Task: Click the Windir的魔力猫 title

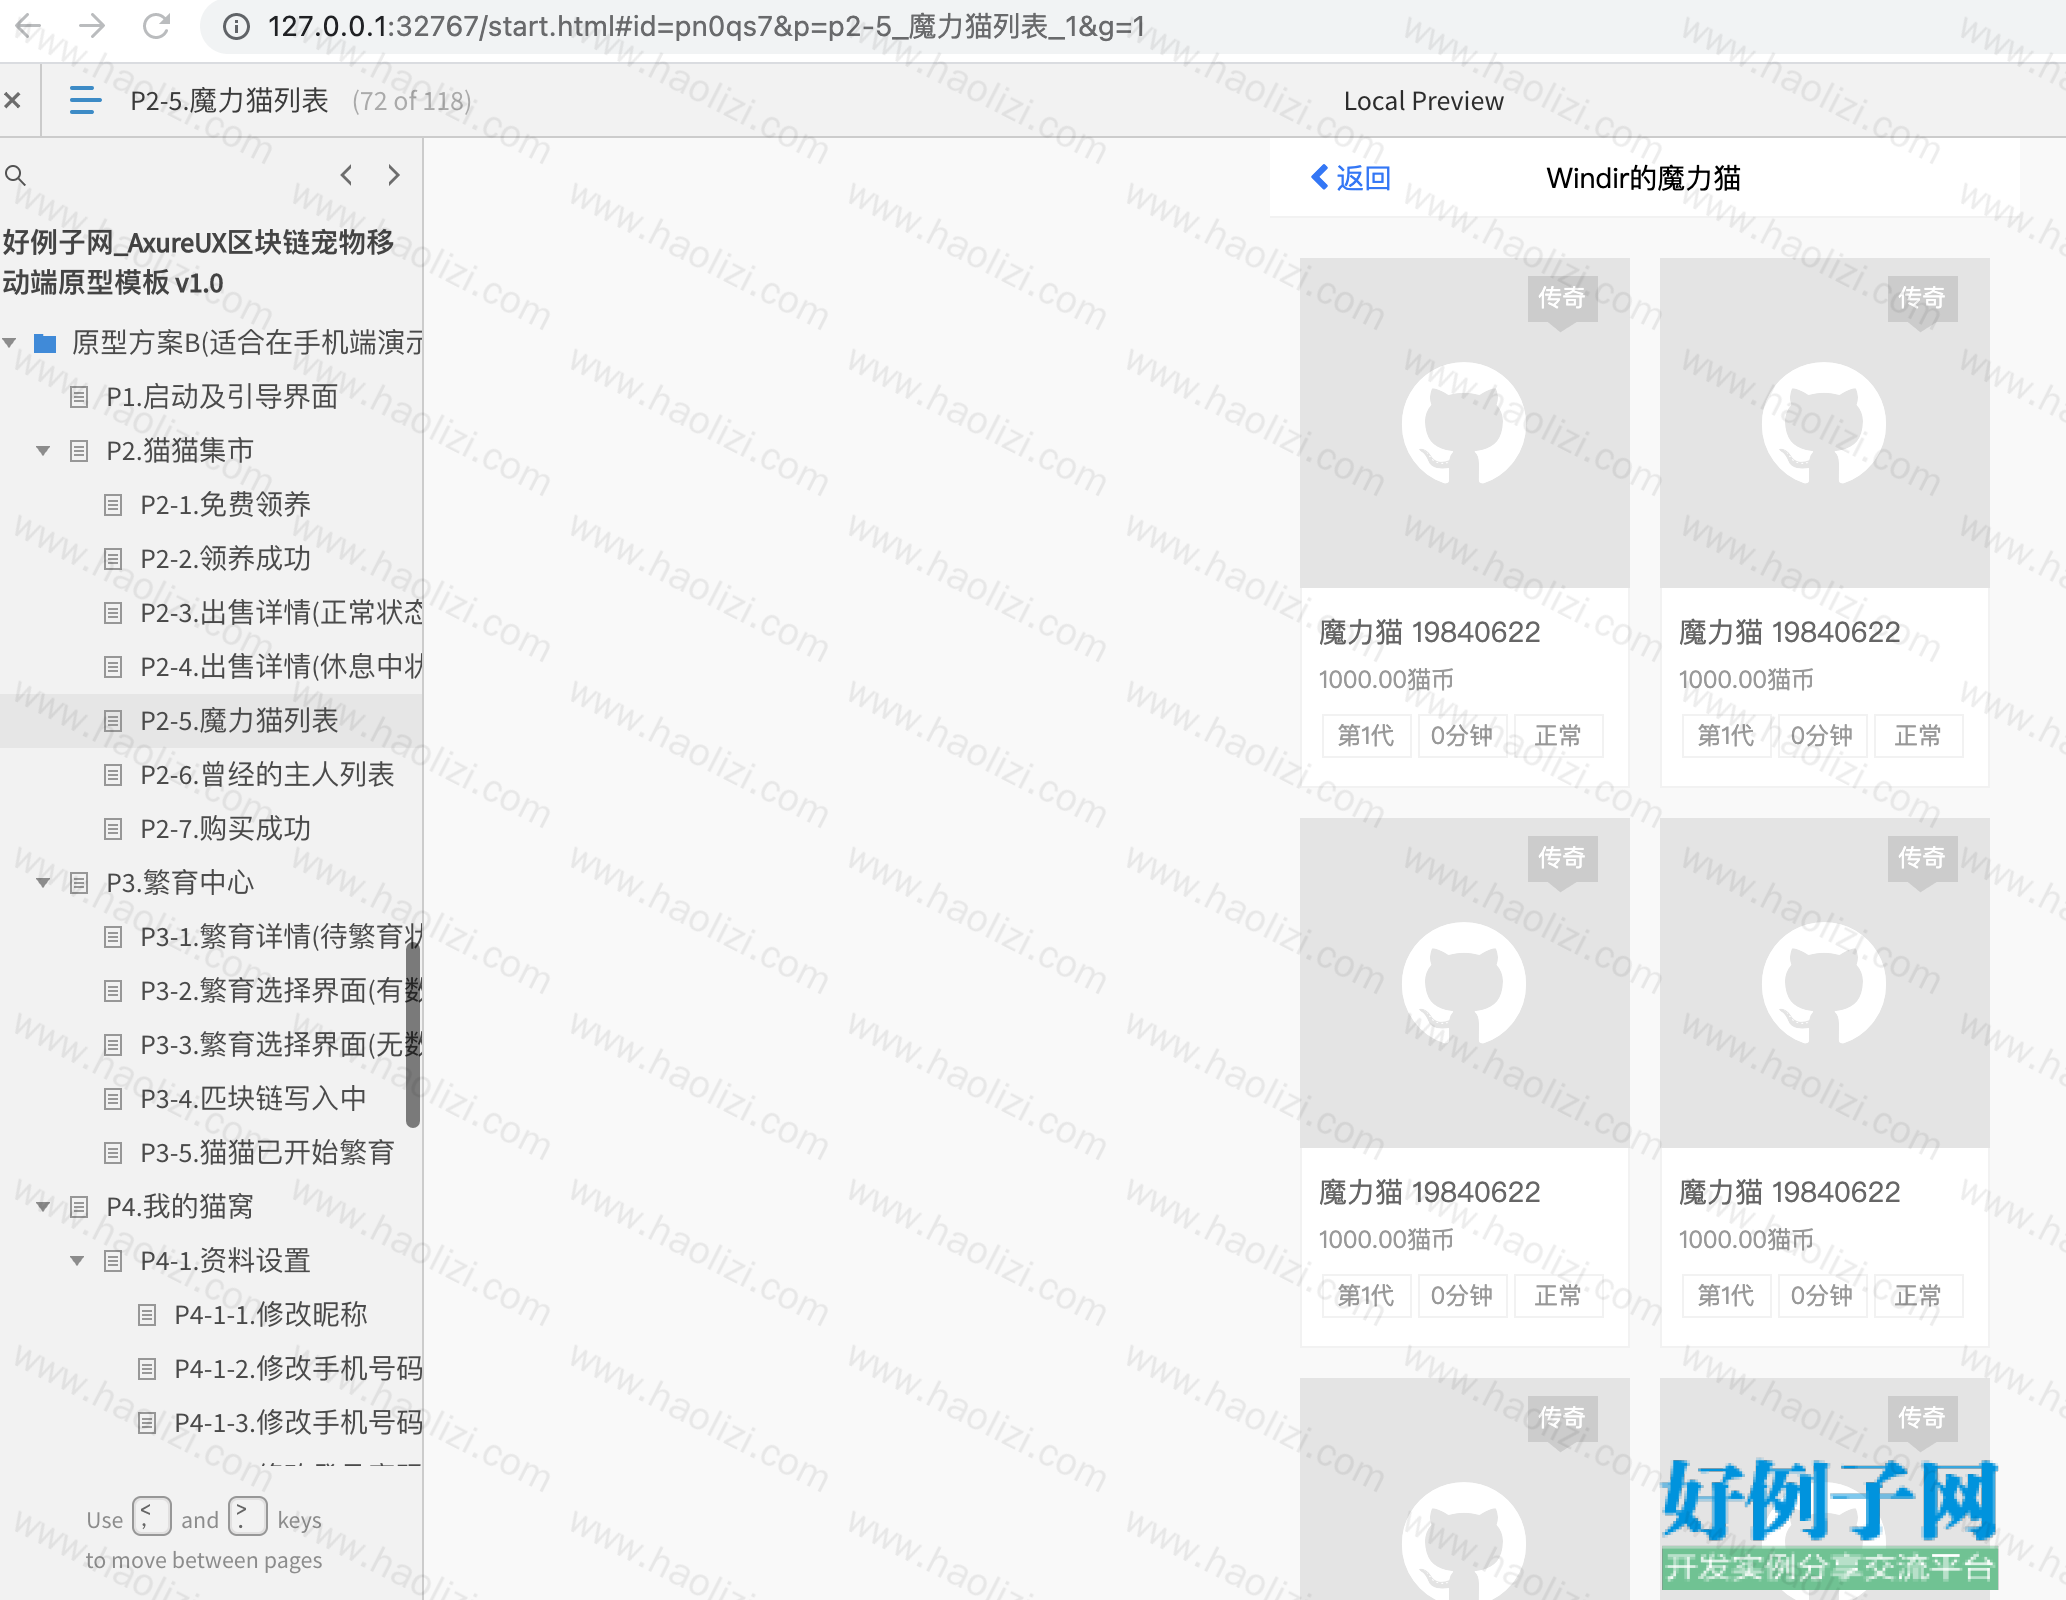Action: tap(1643, 178)
